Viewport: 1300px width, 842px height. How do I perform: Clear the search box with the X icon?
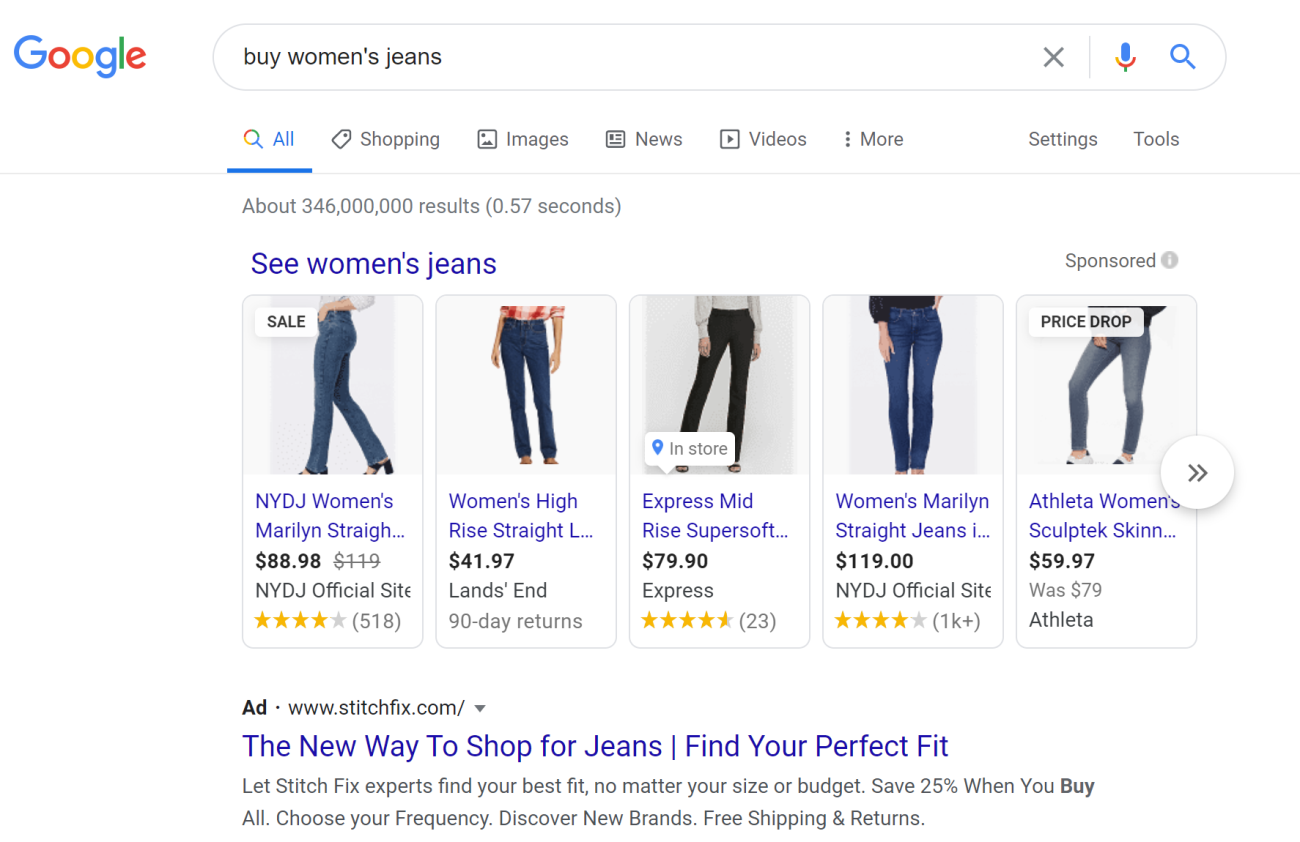coord(1053,57)
